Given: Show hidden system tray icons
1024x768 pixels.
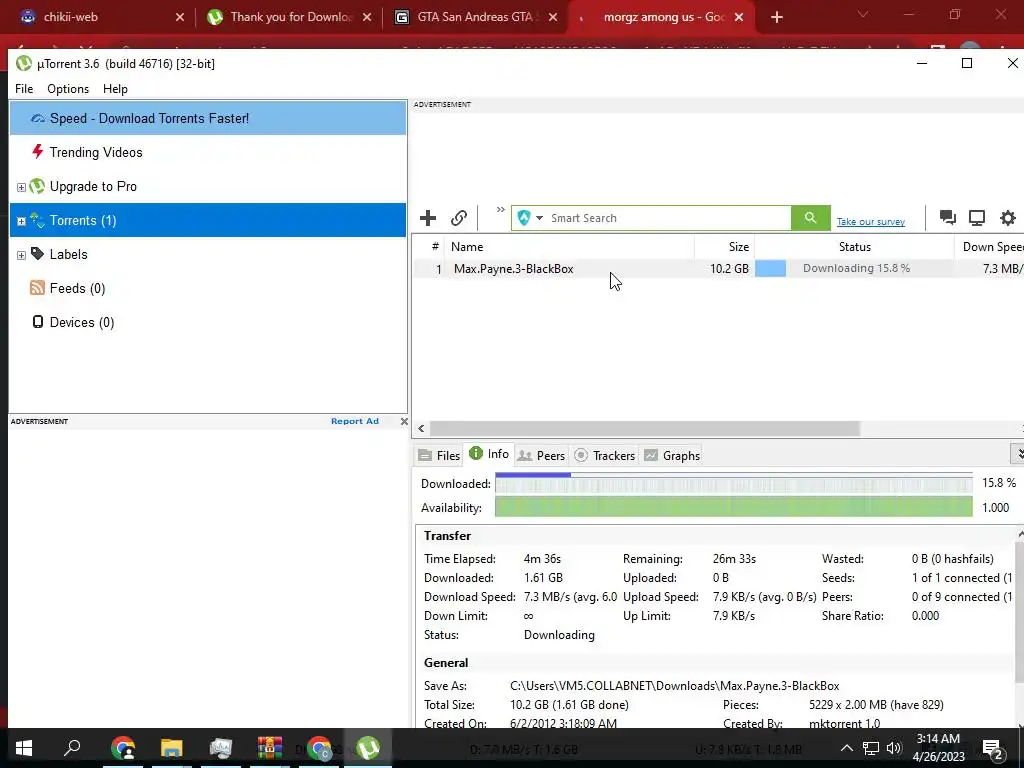Looking at the screenshot, I should 846,748.
